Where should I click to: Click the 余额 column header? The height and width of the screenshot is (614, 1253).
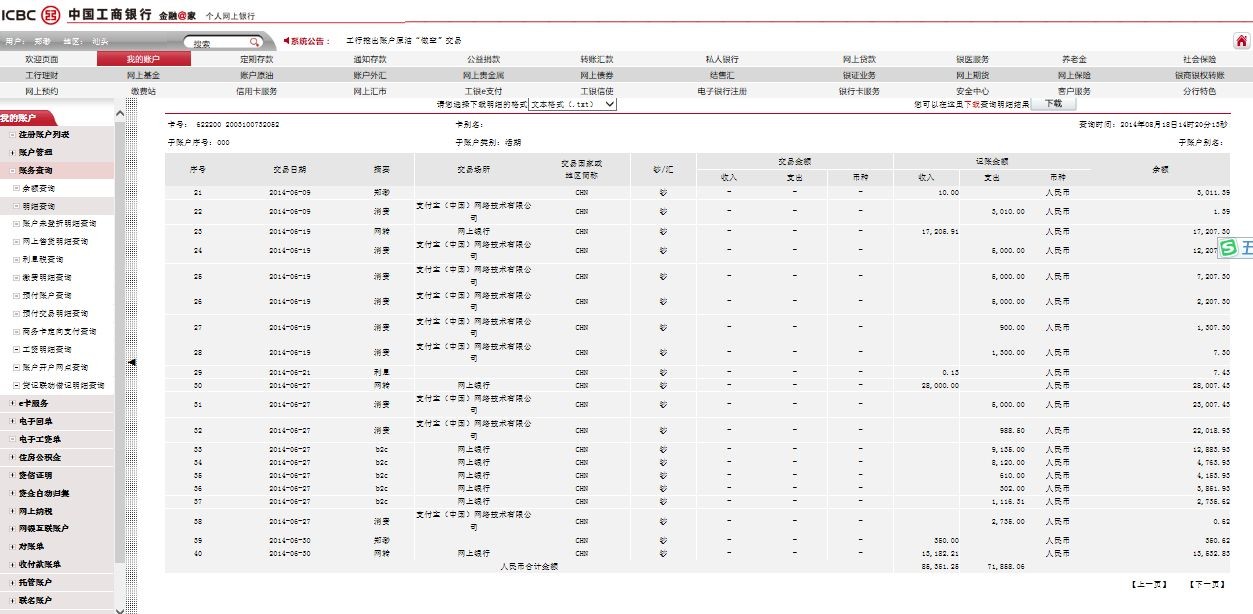pos(1161,169)
